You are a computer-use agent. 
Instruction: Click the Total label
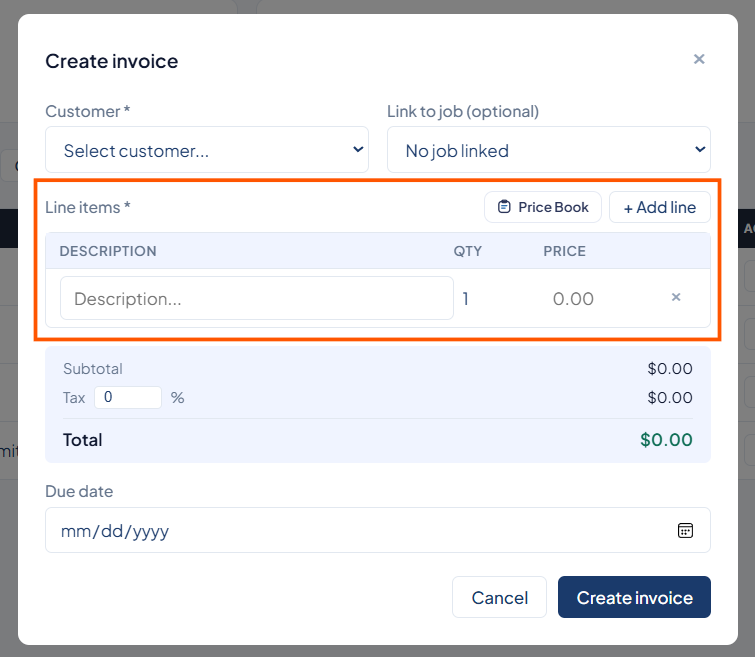pos(82,440)
